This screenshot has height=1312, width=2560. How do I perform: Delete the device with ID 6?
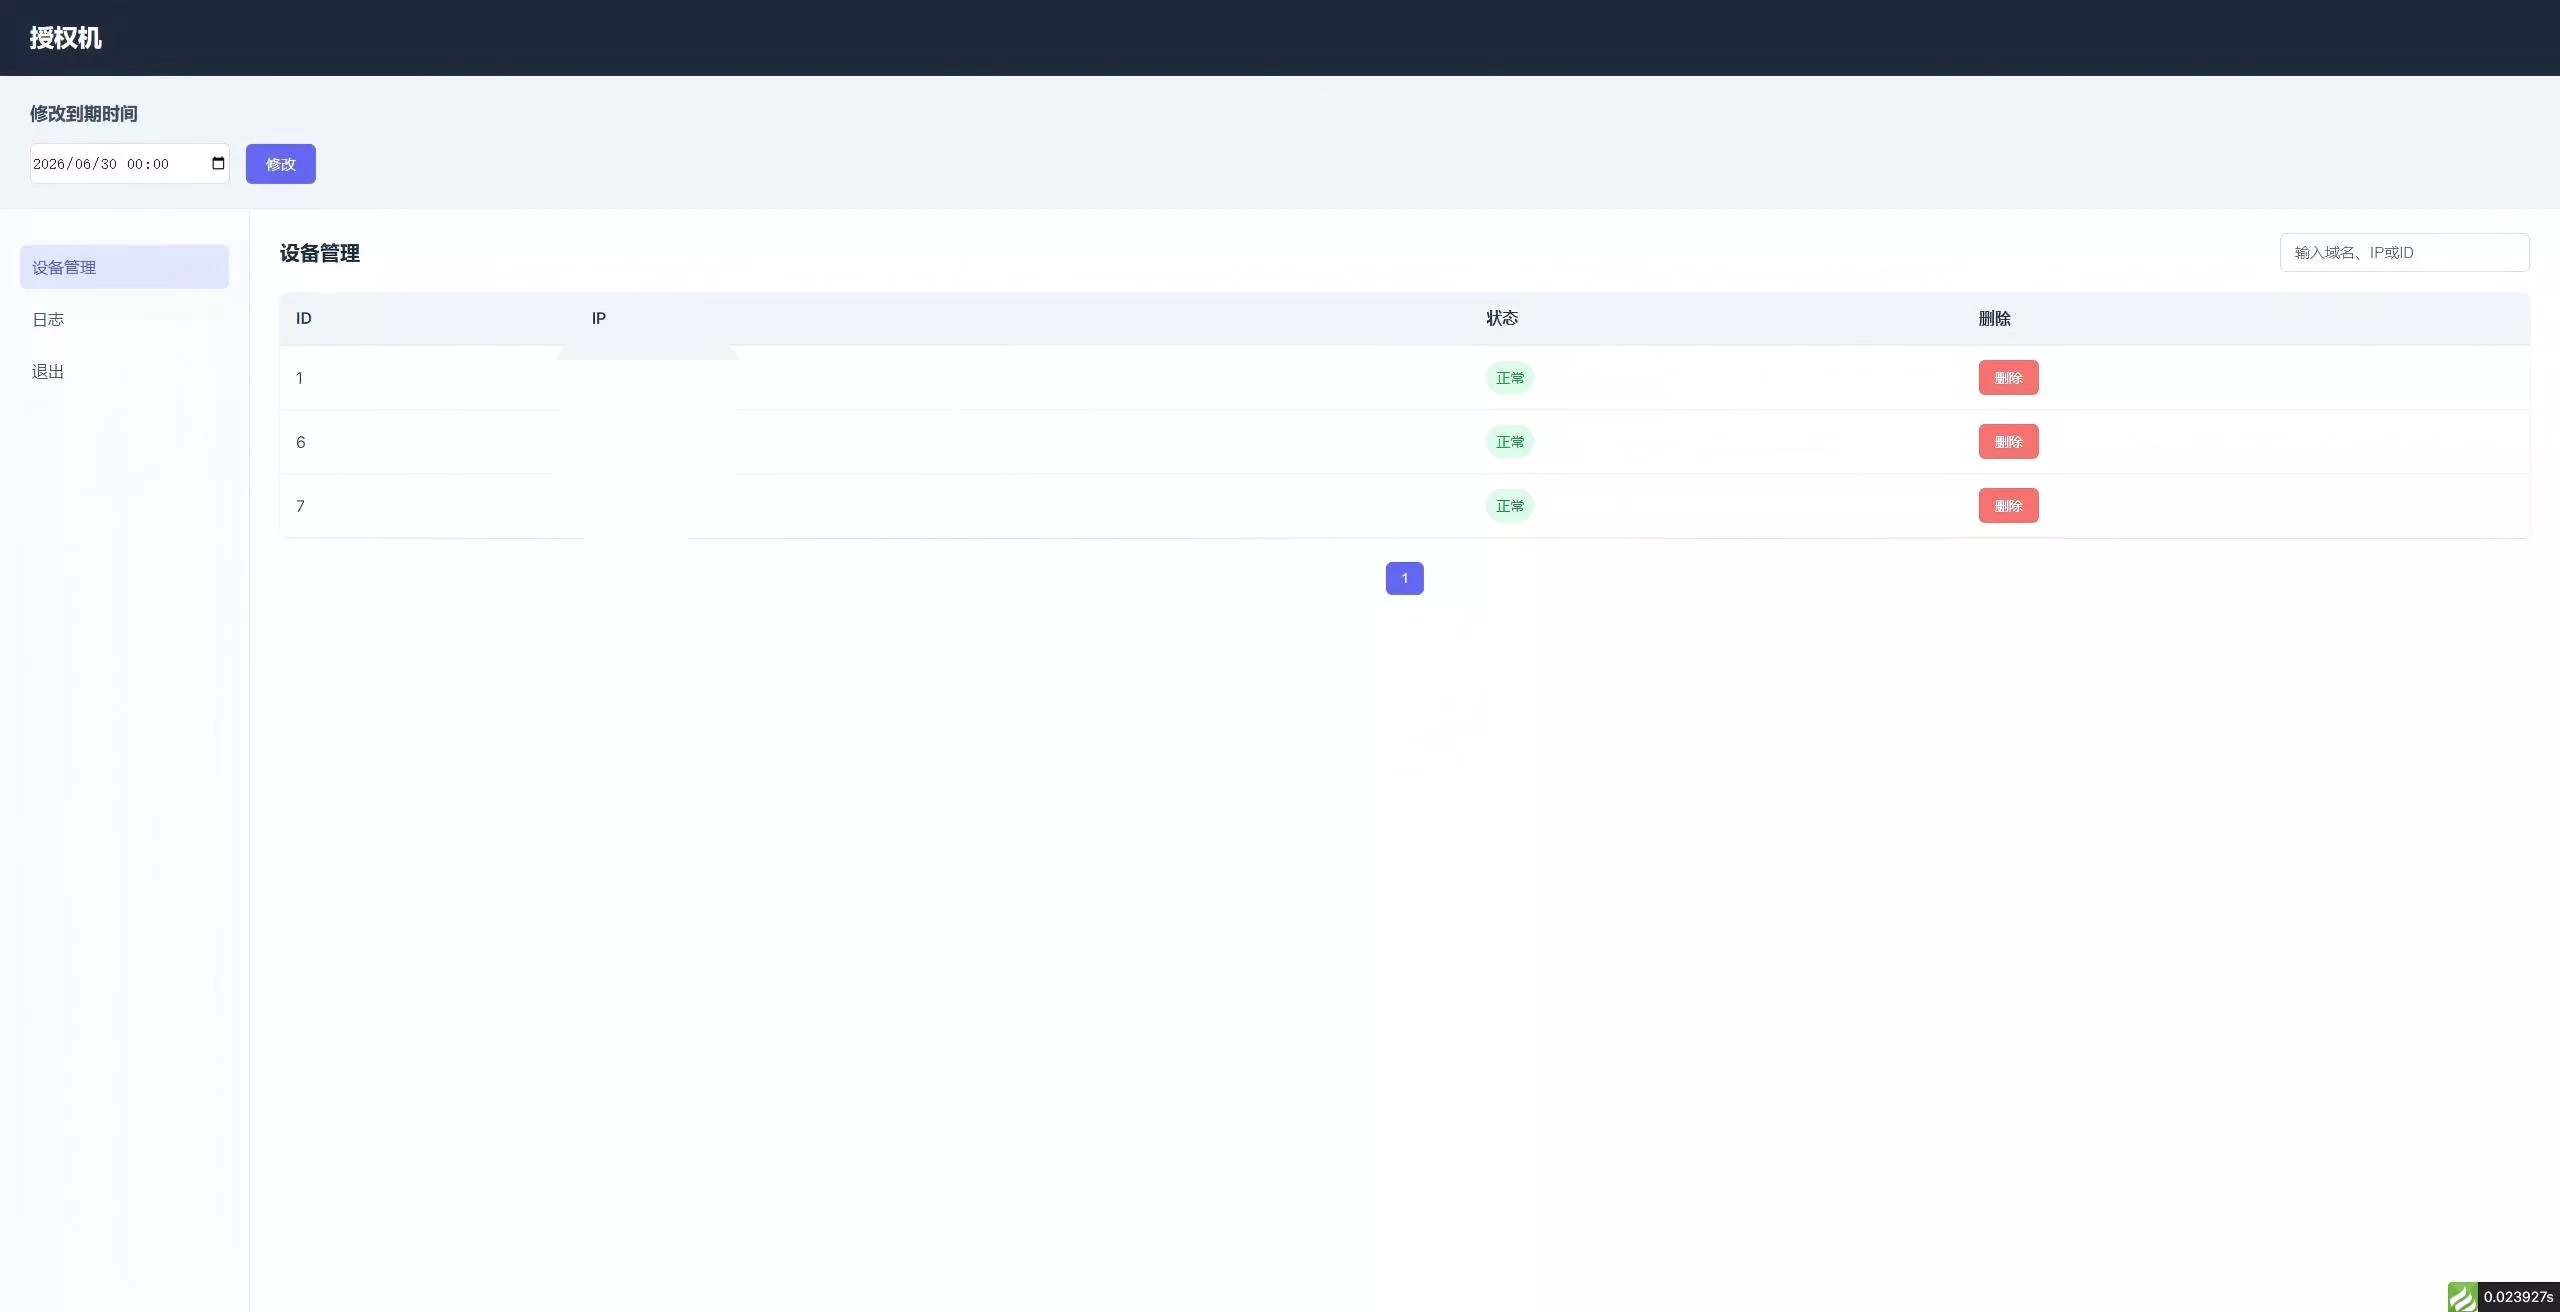pyautogui.click(x=2008, y=442)
